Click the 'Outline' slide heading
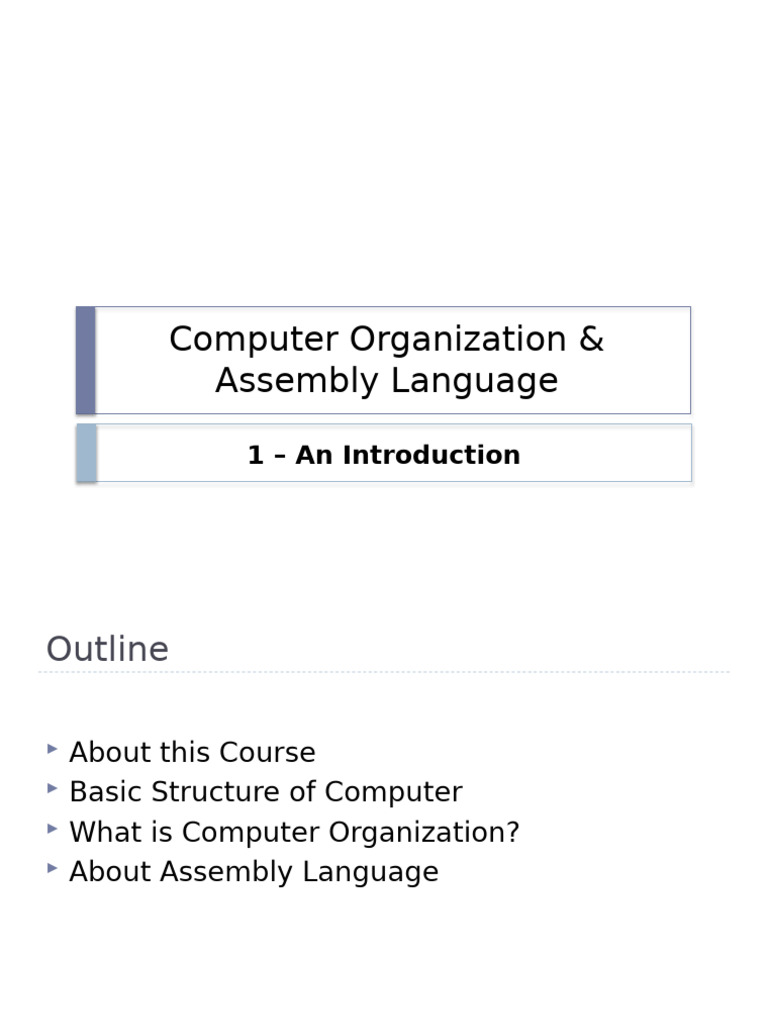This screenshot has height=1024, width=768. tap(107, 649)
